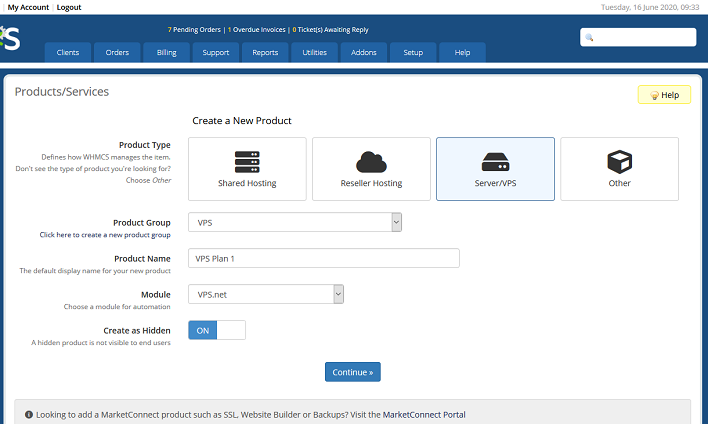Select the Server/VPS product type
The height and width of the screenshot is (424, 708).
[495, 169]
